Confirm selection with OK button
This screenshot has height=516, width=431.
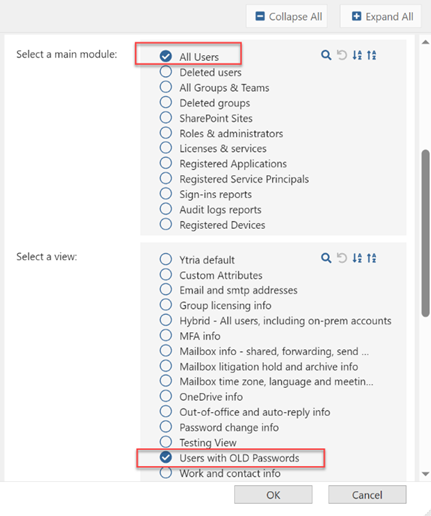tap(273, 495)
